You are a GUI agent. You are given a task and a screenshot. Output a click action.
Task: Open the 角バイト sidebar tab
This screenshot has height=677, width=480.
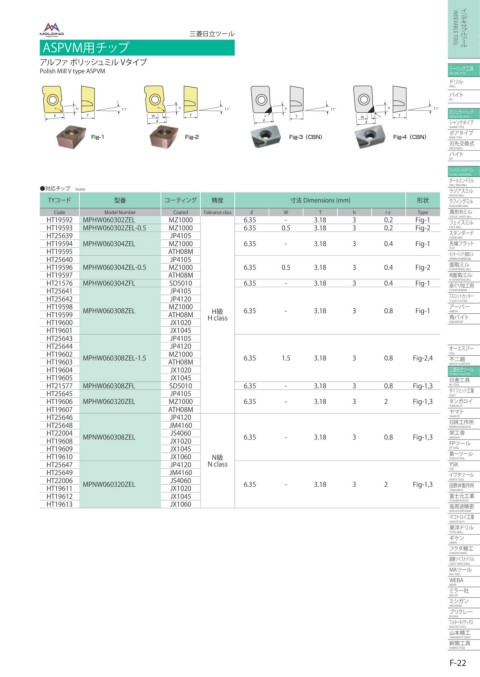click(464, 318)
